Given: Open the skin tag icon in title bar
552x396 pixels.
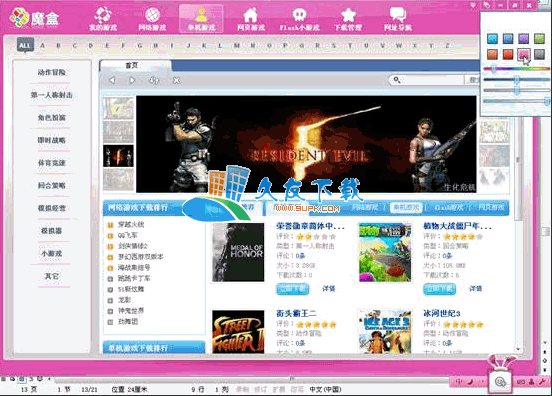Looking at the screenshot, I should tap(486, 5).
